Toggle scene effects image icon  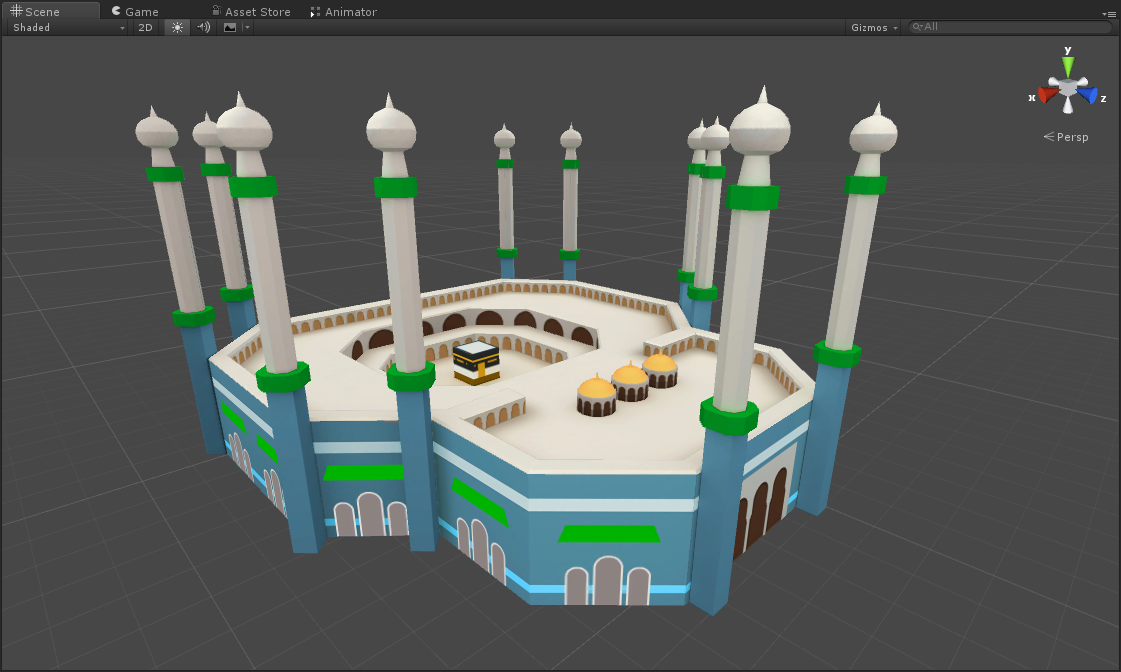229,27
